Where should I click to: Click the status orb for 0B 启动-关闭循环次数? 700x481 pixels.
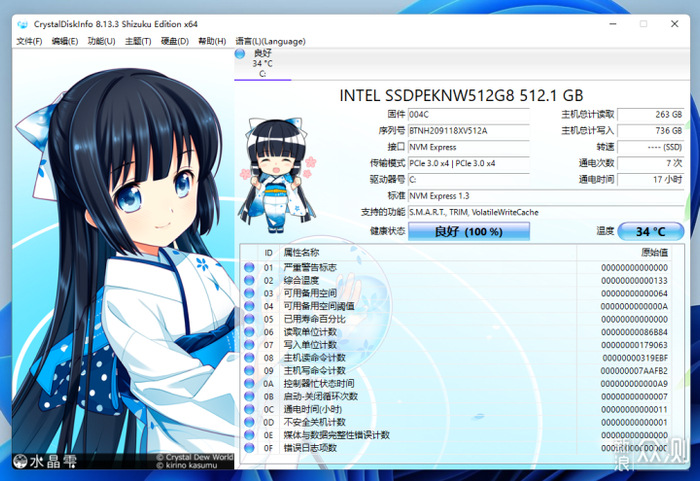[x=249, y=396]
